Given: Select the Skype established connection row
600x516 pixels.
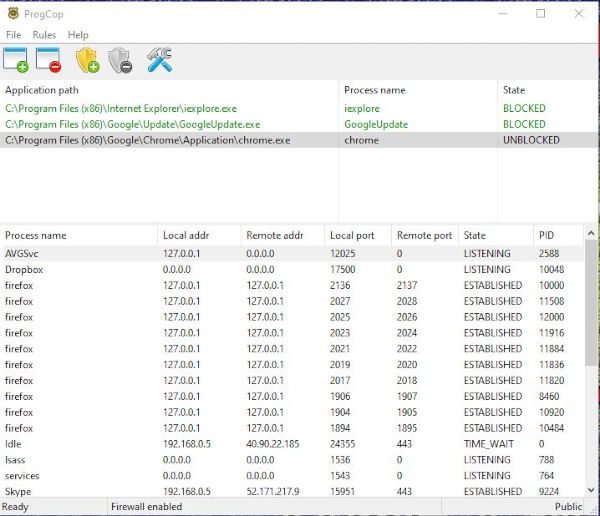Looking at the screenshot, I should point(200,491).
